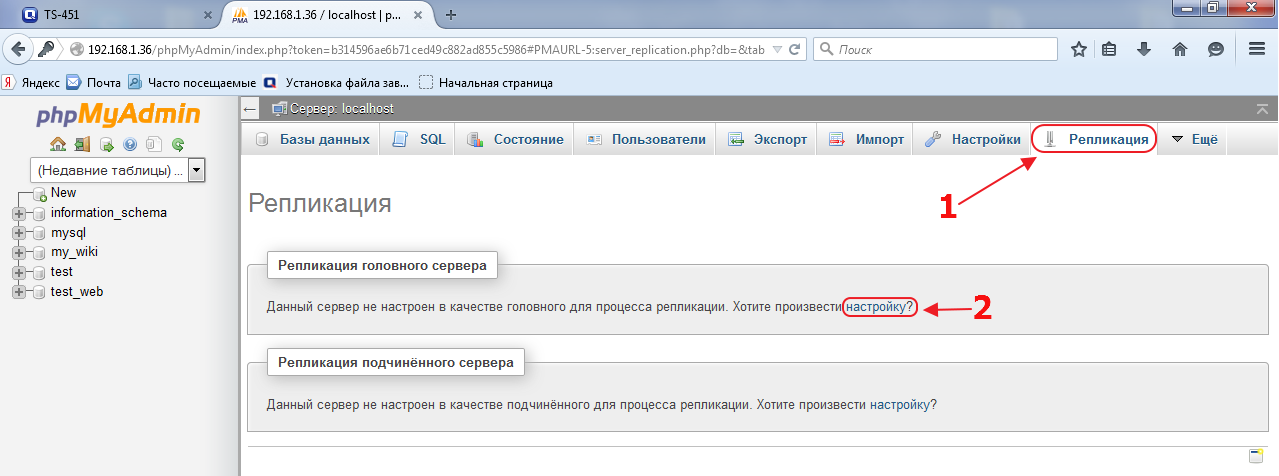
Task: Click the page-related links icon at bottom right
Action: (1255, 456)
